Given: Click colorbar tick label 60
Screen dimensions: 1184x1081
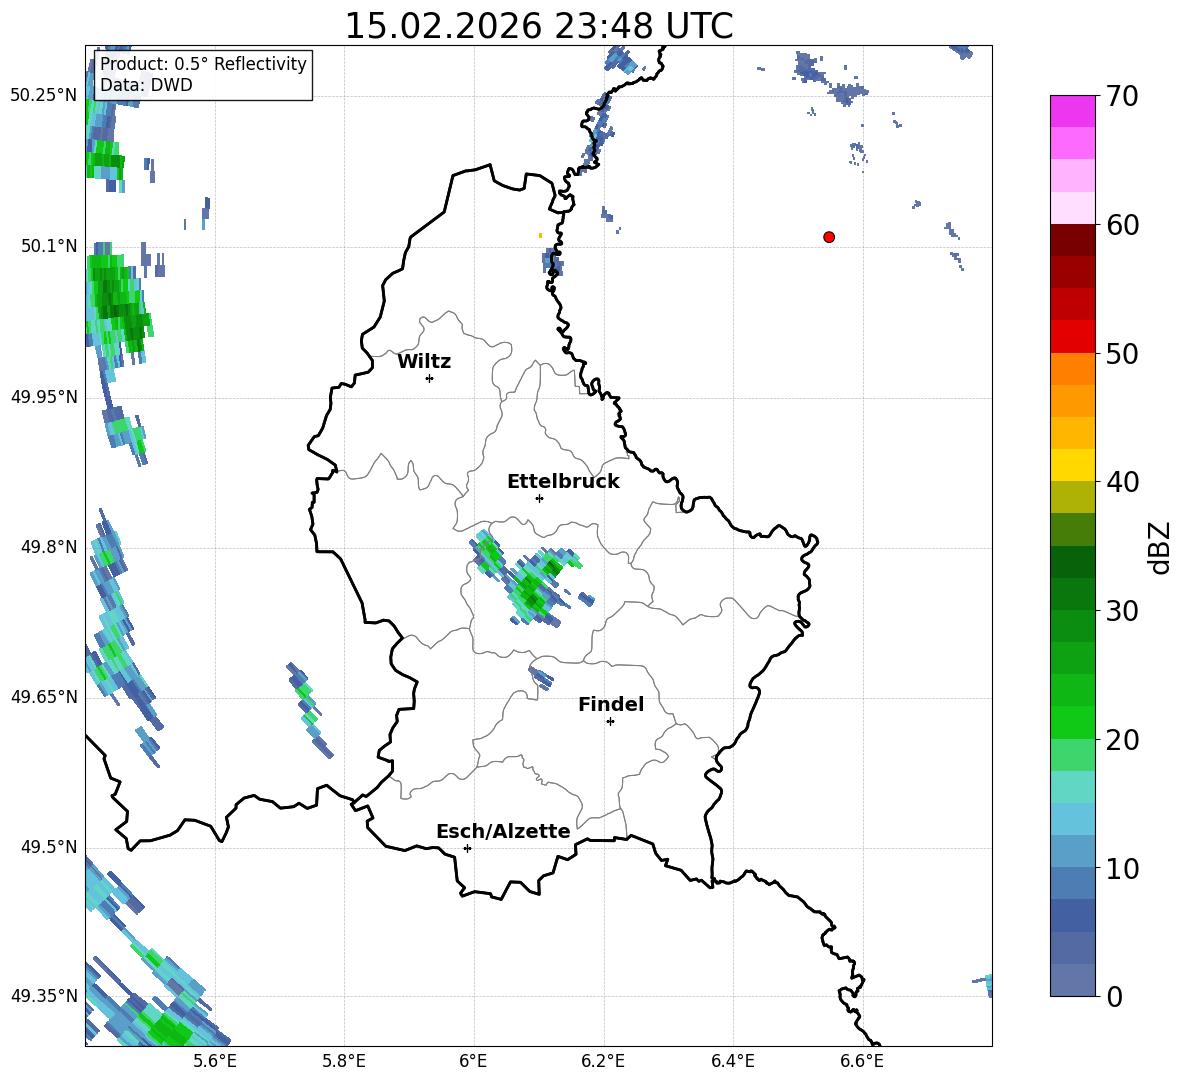Looking at the screenshot, I should (x=1122, y=225).
